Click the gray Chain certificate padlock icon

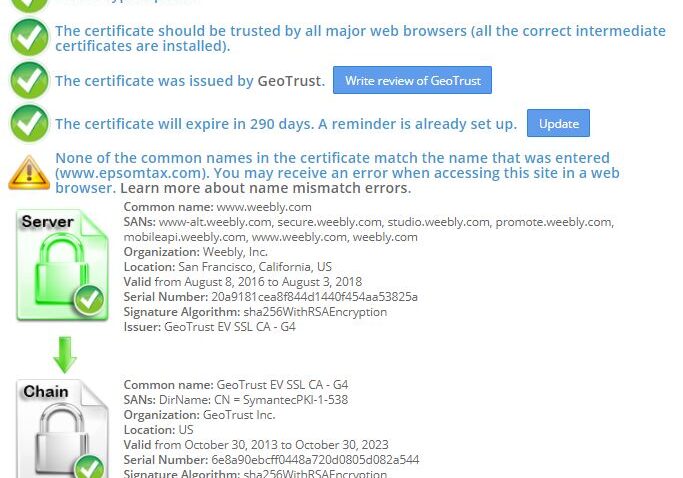[62, 429]
